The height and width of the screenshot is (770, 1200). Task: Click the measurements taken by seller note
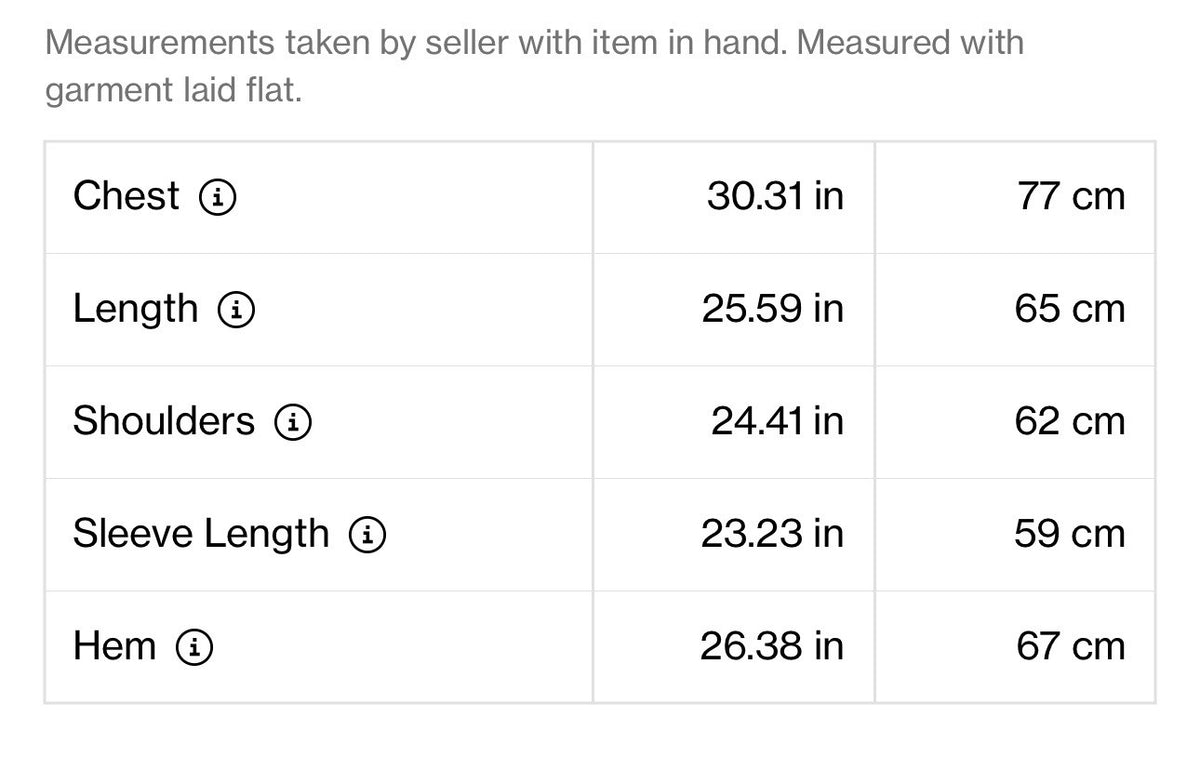[535, 68]
